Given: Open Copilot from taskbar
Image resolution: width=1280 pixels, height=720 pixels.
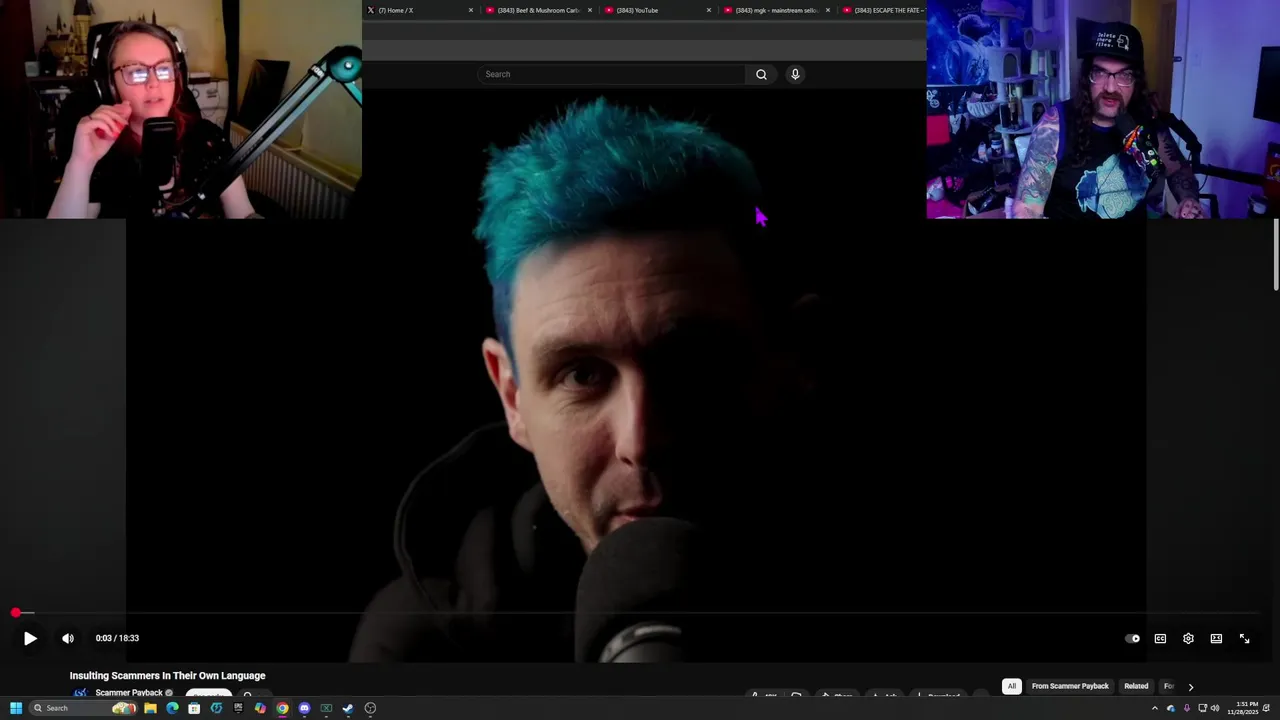Looking at the screenshot, I should pos(260,708).
